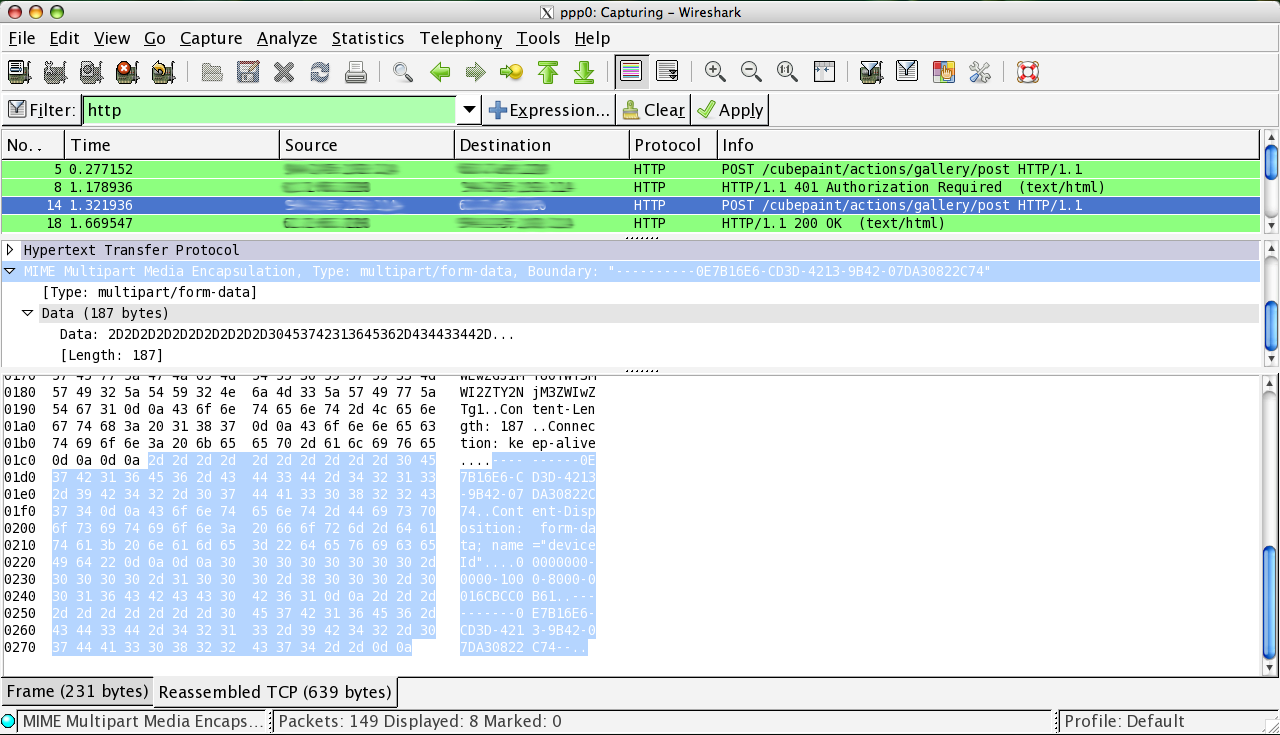Expand Hypertext Transfer Protocol tree node
Viewport: 1280px width, 735px height.
[x=10, y=250]
